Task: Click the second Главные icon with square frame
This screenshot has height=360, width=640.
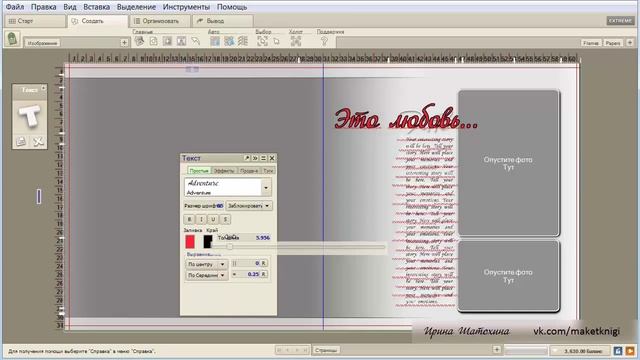Action: tap(153, 41)
